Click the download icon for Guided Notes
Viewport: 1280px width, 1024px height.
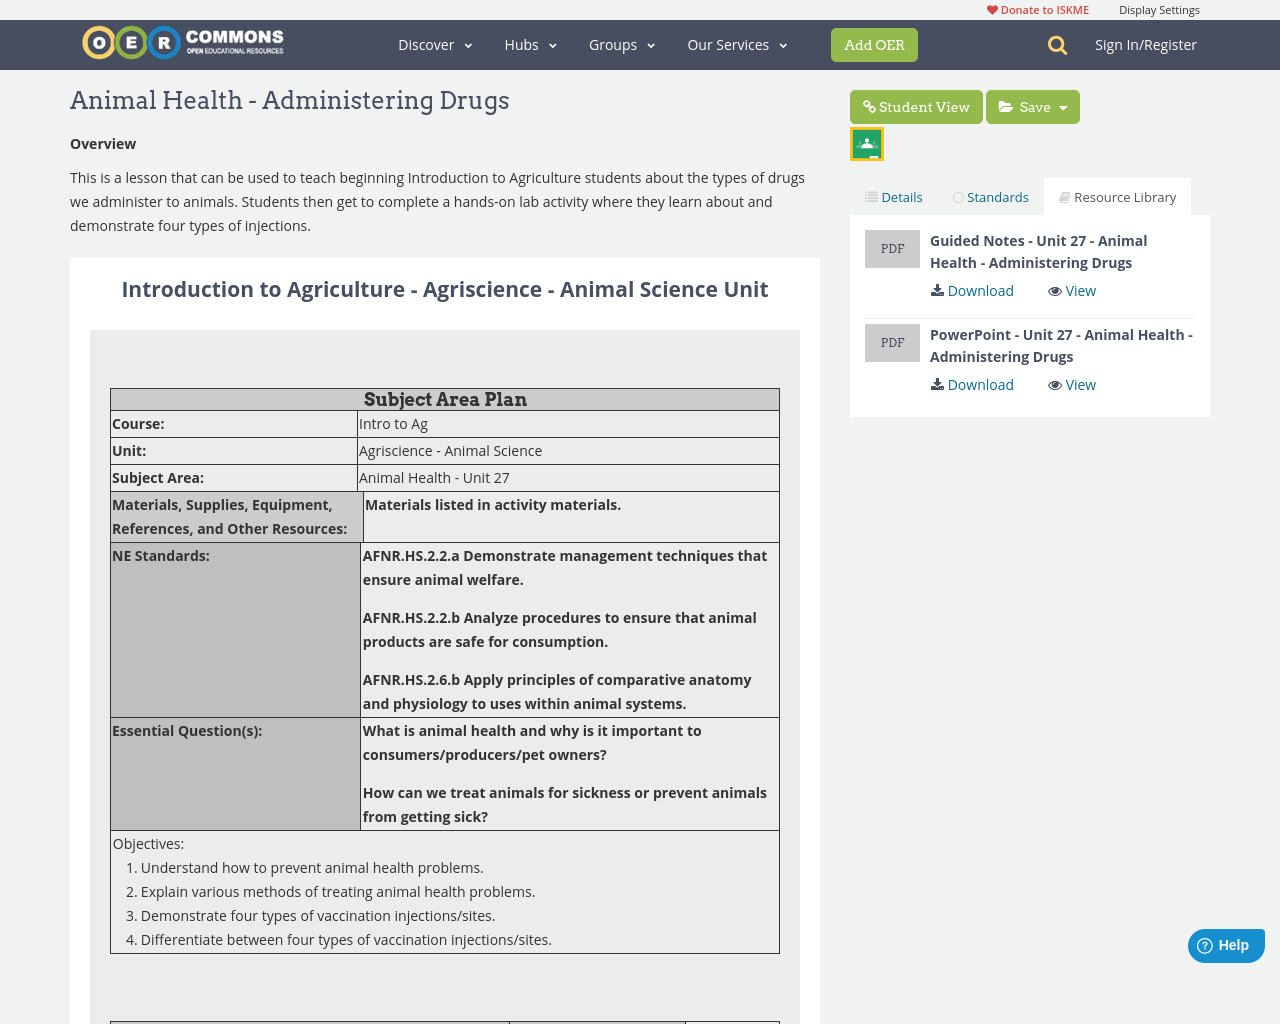click(936, 289)
